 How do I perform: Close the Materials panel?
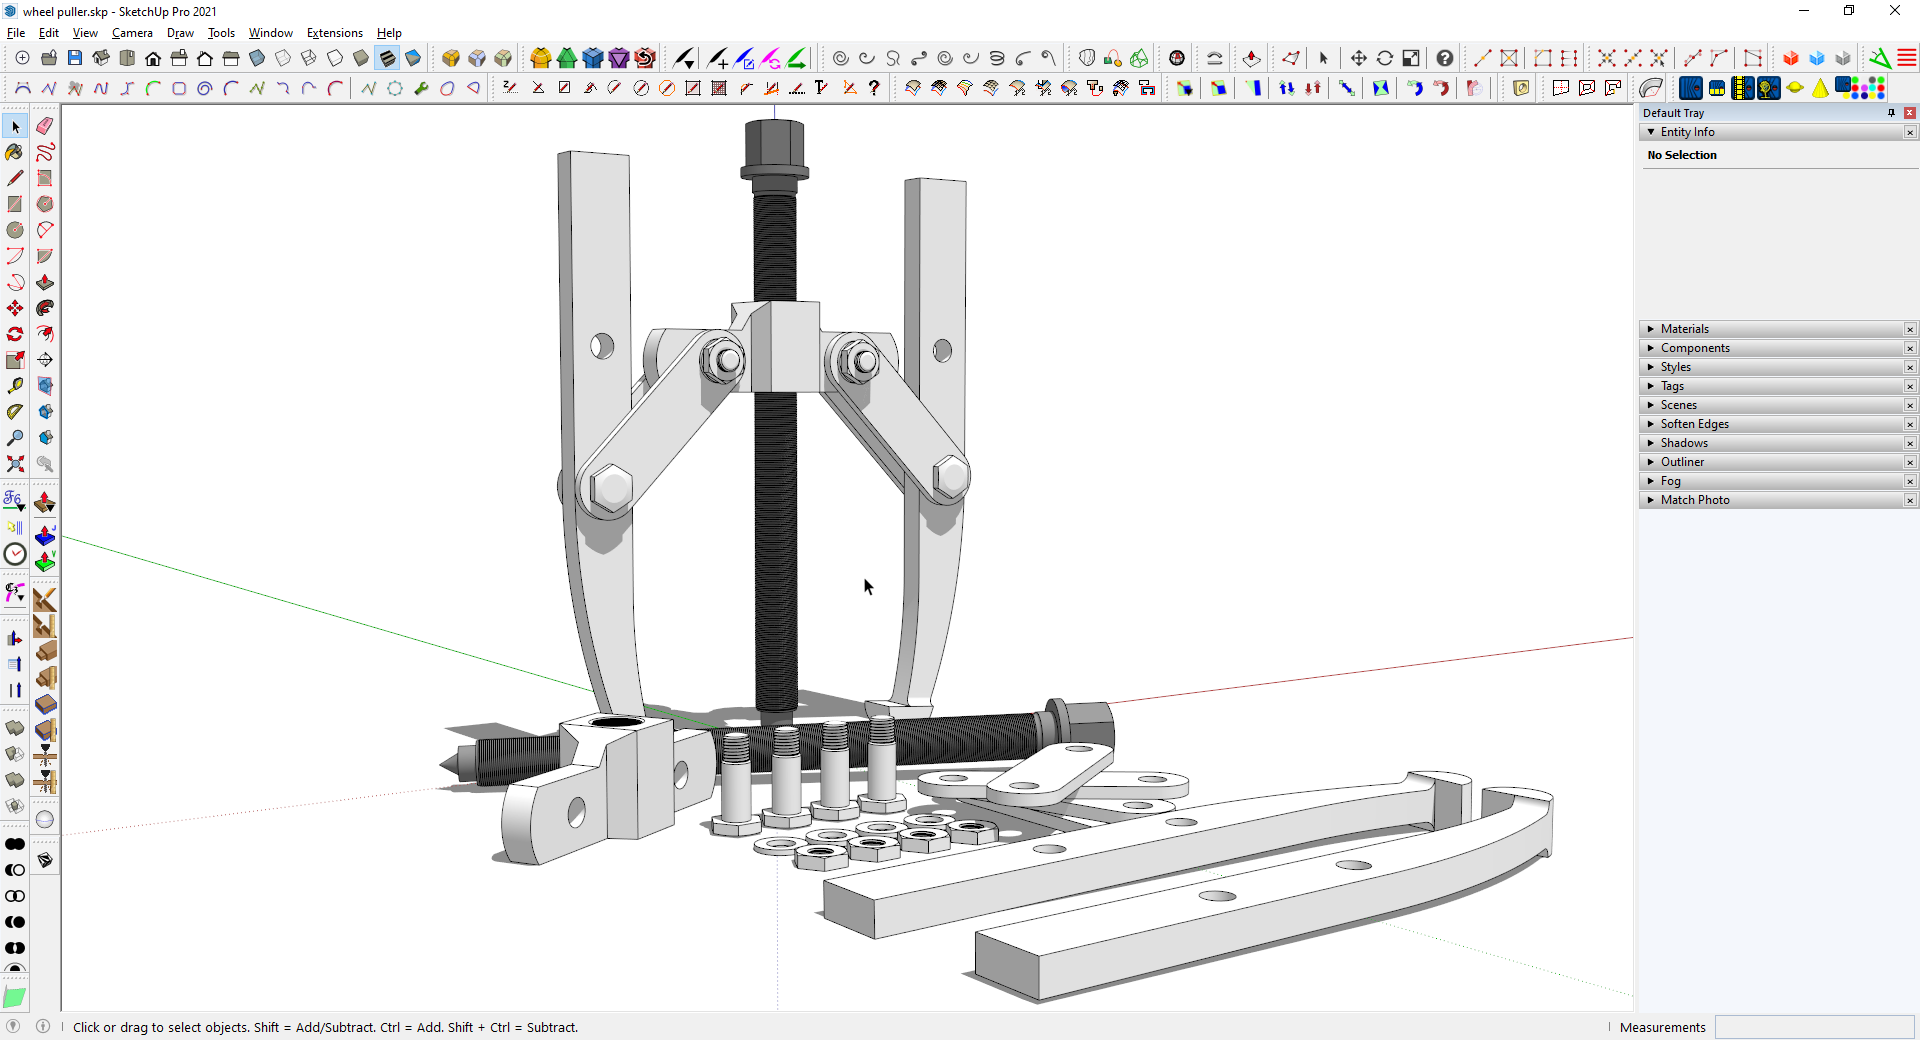tap(1910, 329)
